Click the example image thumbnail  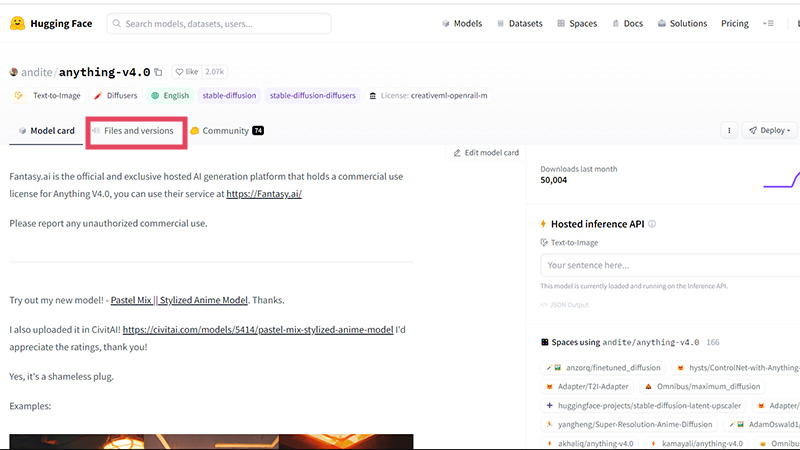pos(211,442)
